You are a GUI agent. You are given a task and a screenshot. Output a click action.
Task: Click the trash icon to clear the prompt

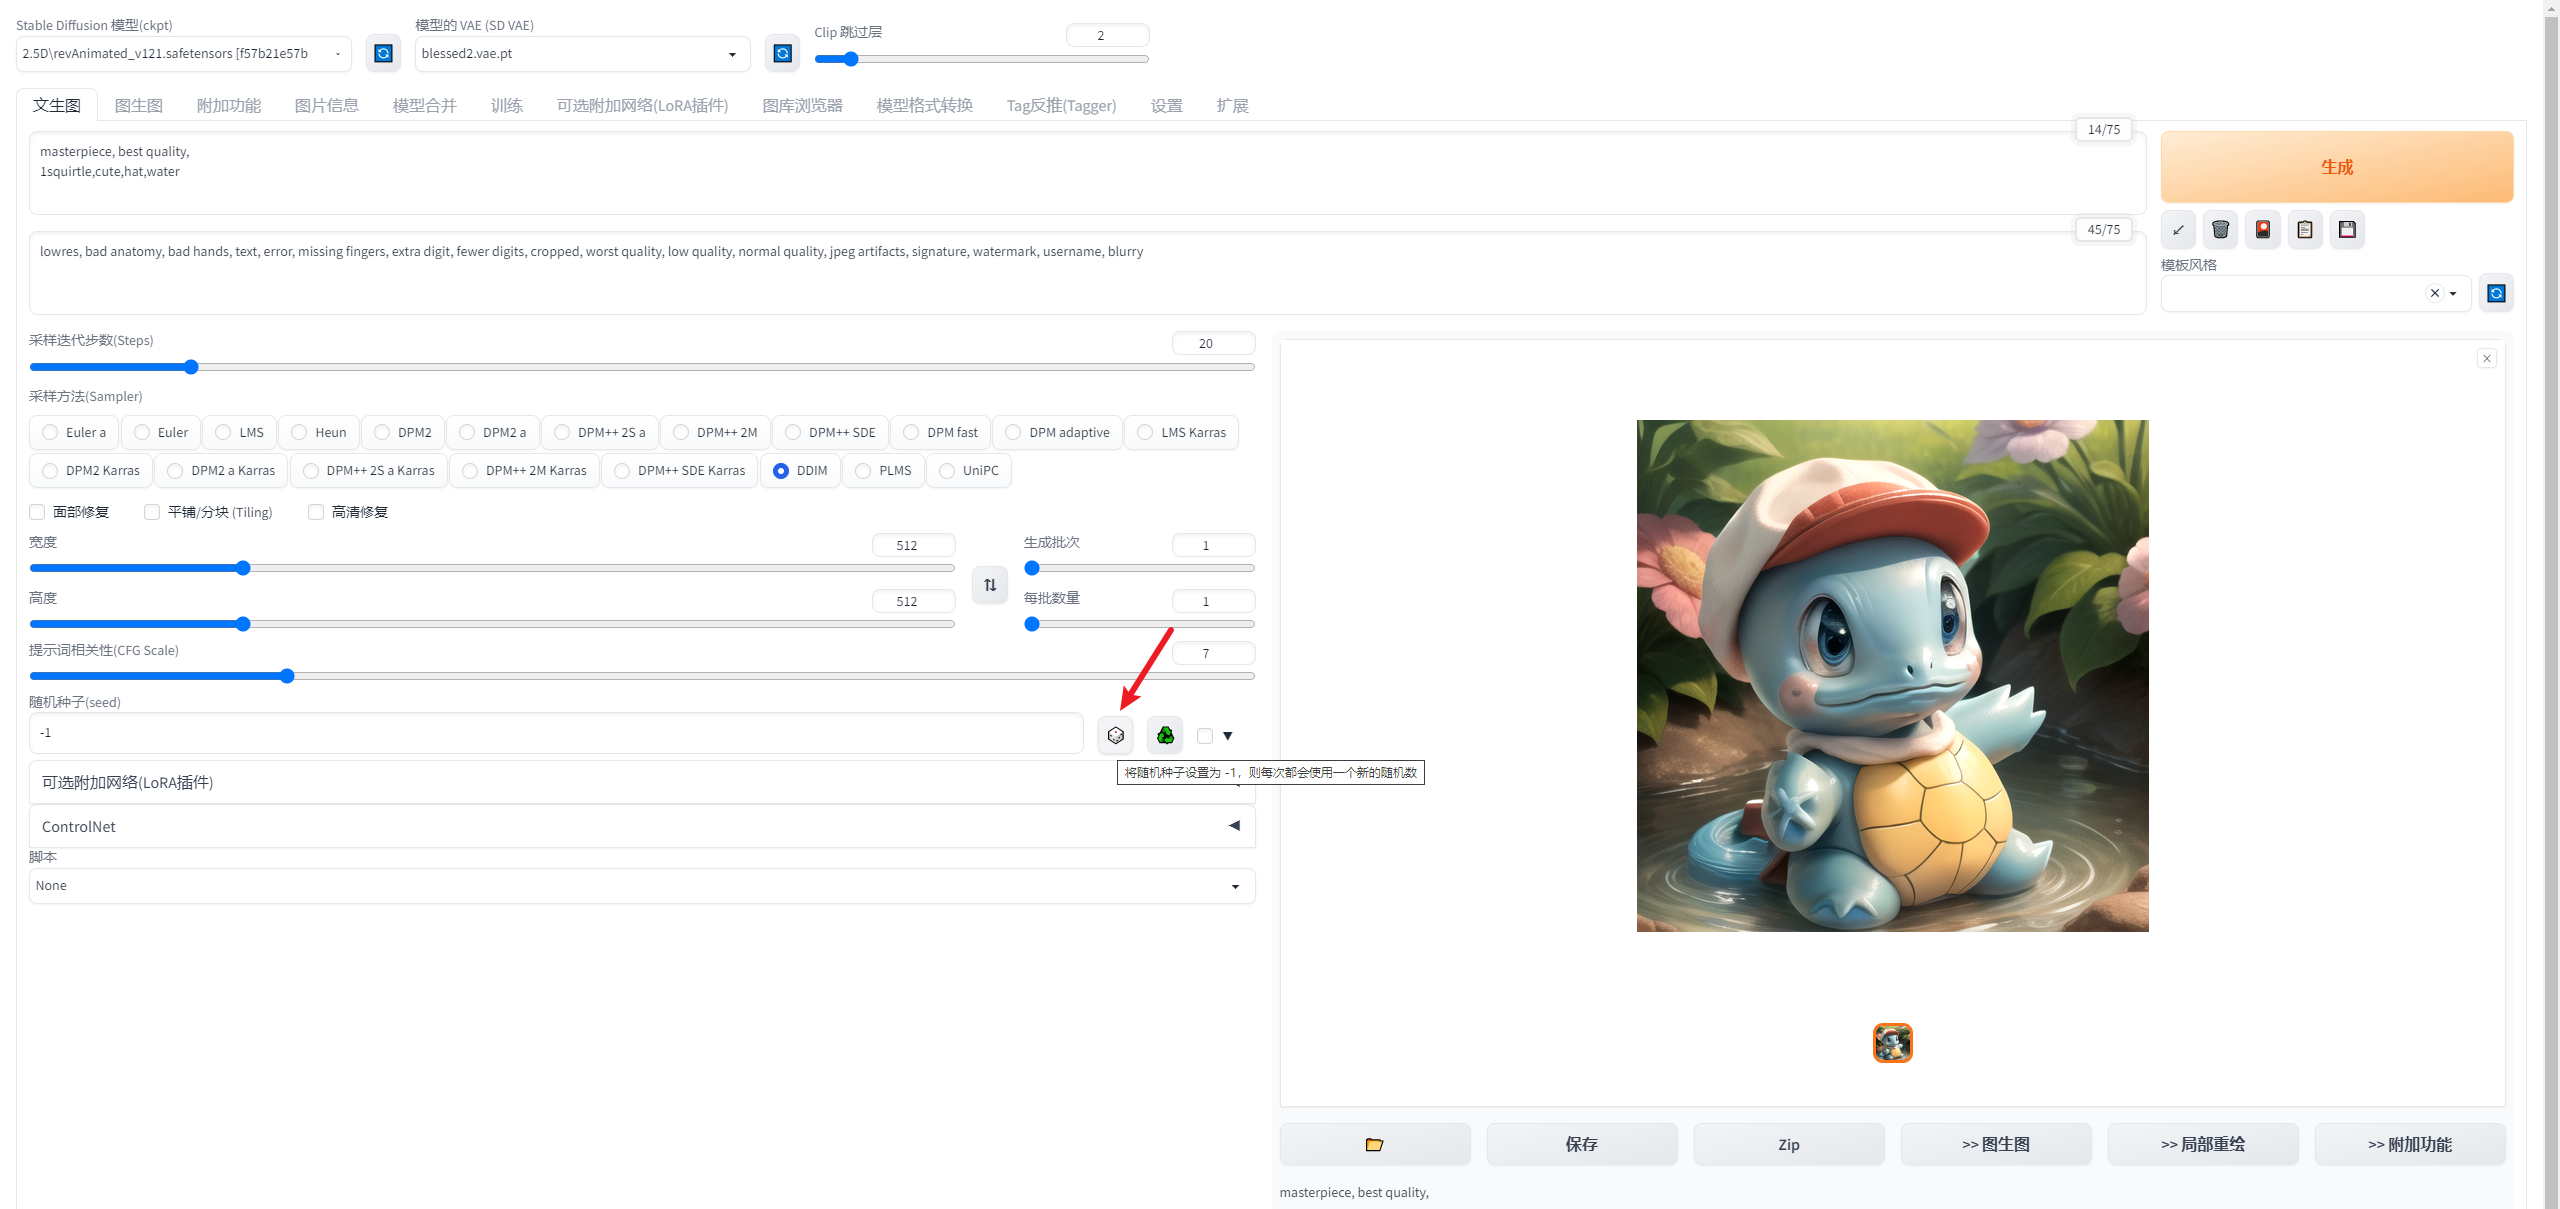click(x=2220, y=230)
